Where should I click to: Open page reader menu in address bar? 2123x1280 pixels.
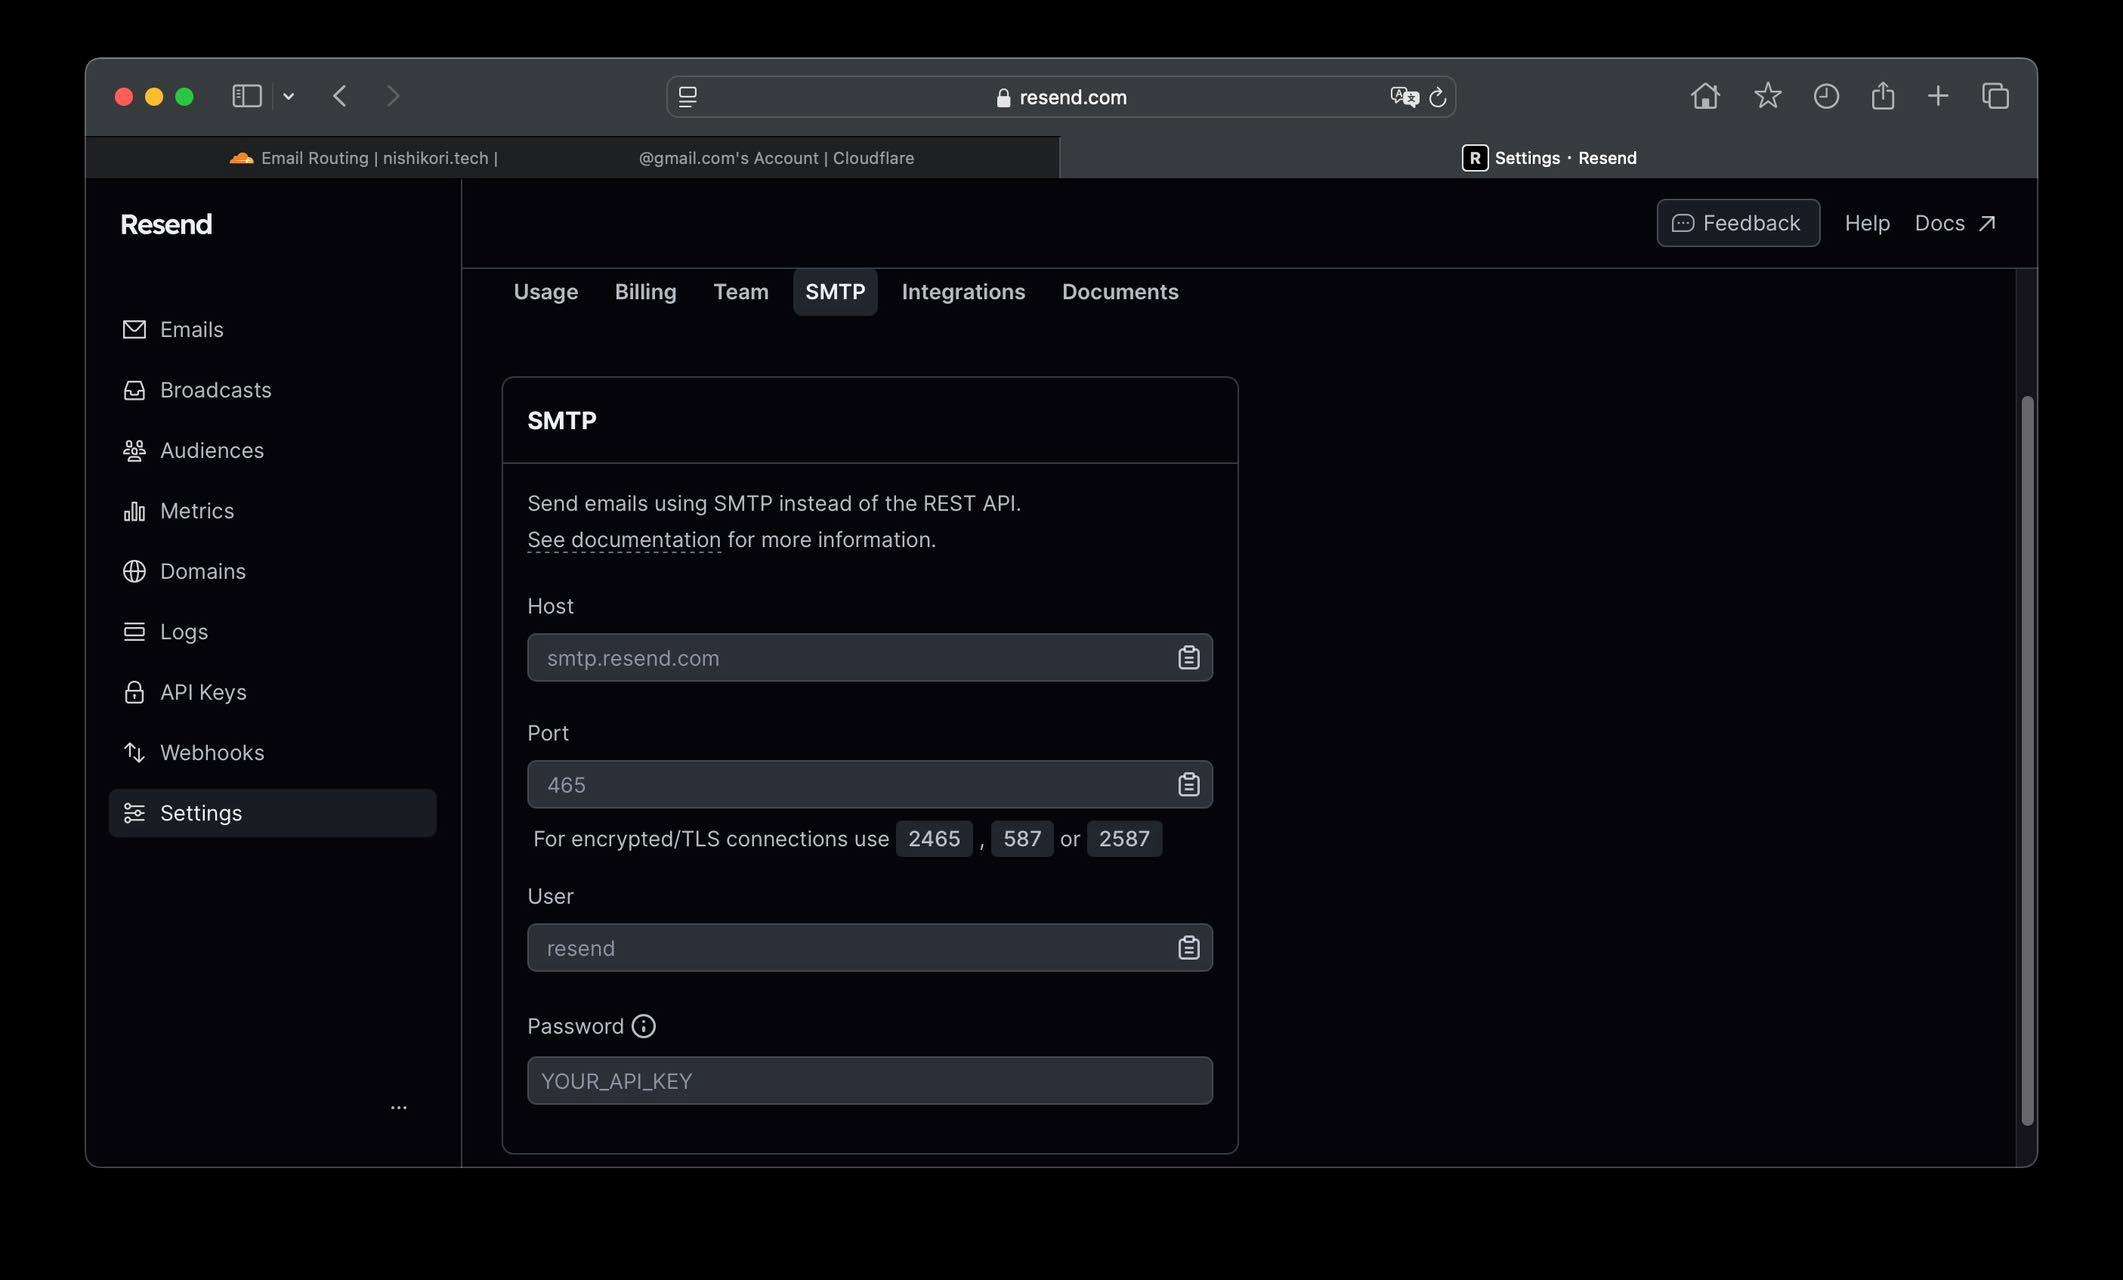click(x=688, y=97)
